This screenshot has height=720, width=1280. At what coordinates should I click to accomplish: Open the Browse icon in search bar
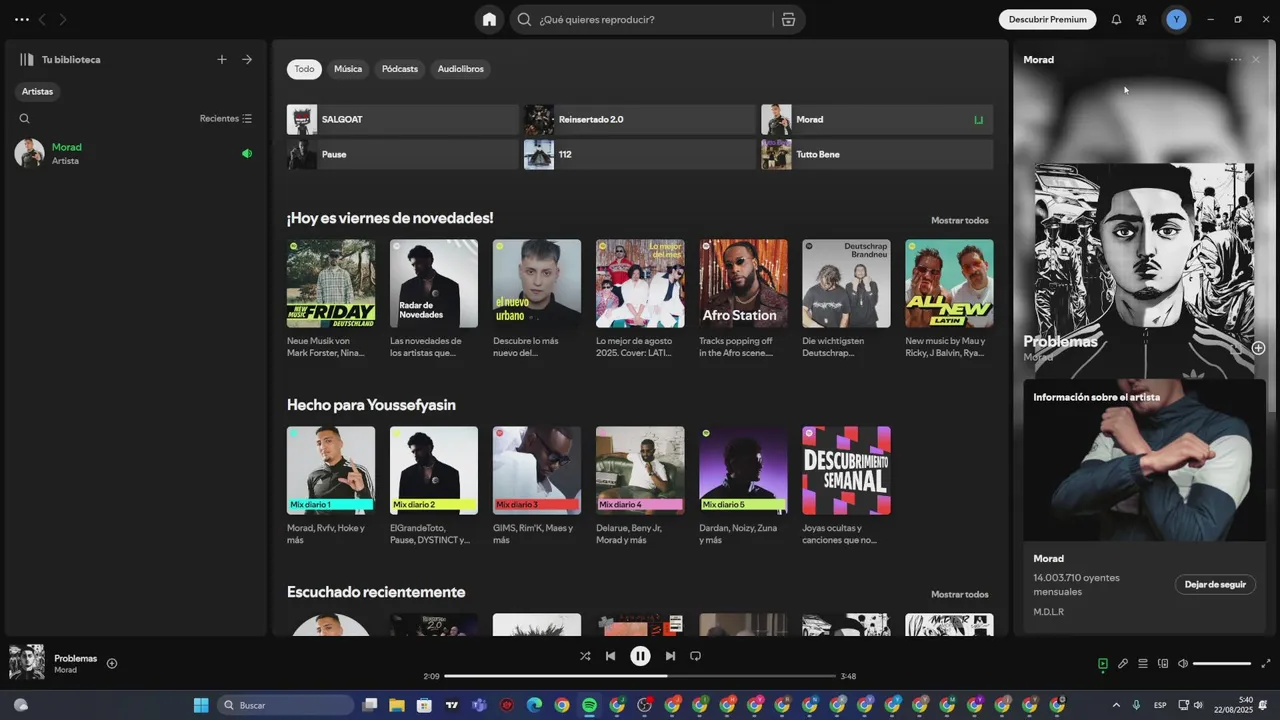tap(788, 19)
